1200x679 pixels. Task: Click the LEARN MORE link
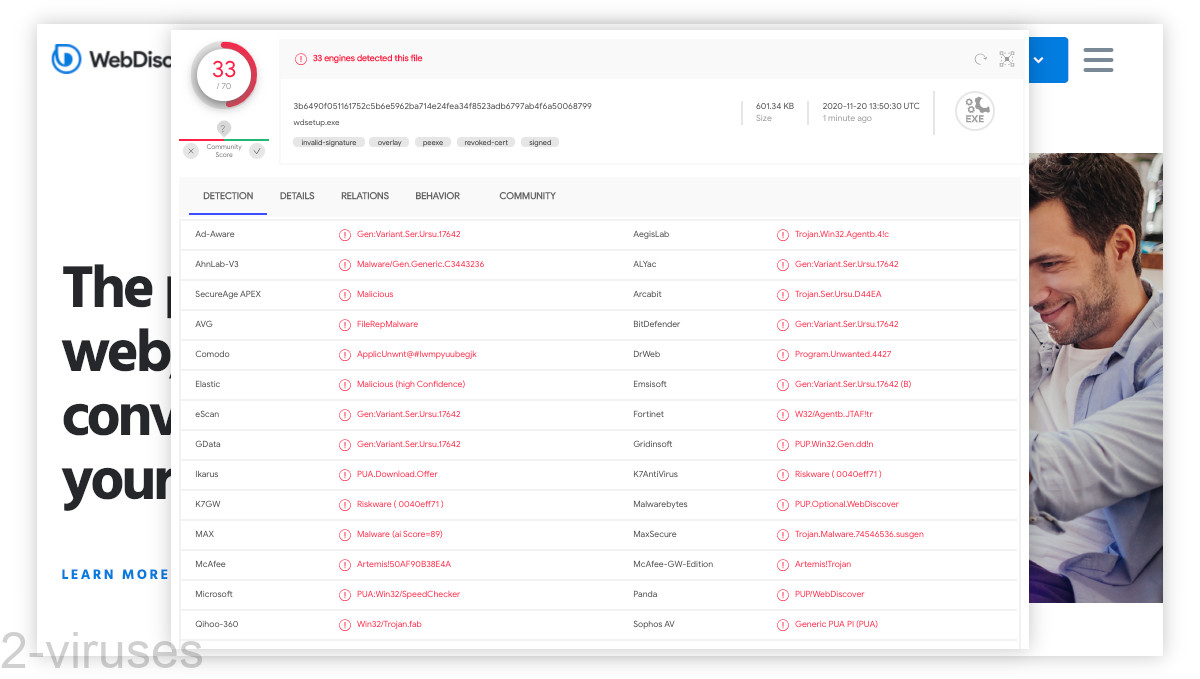point(114,574)
